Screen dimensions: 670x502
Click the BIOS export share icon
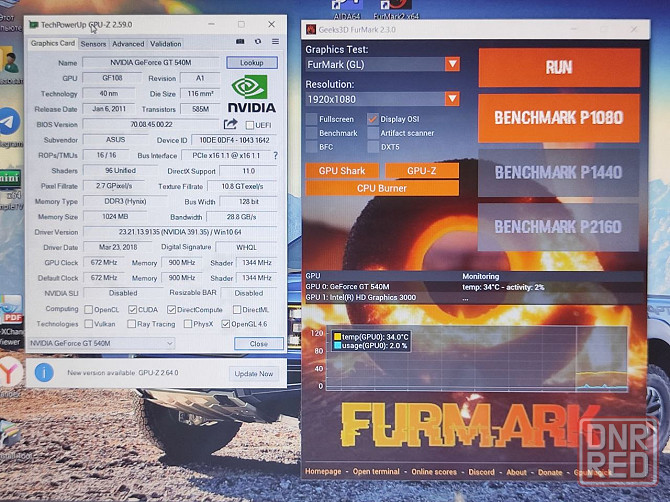(x=230, y=124)
